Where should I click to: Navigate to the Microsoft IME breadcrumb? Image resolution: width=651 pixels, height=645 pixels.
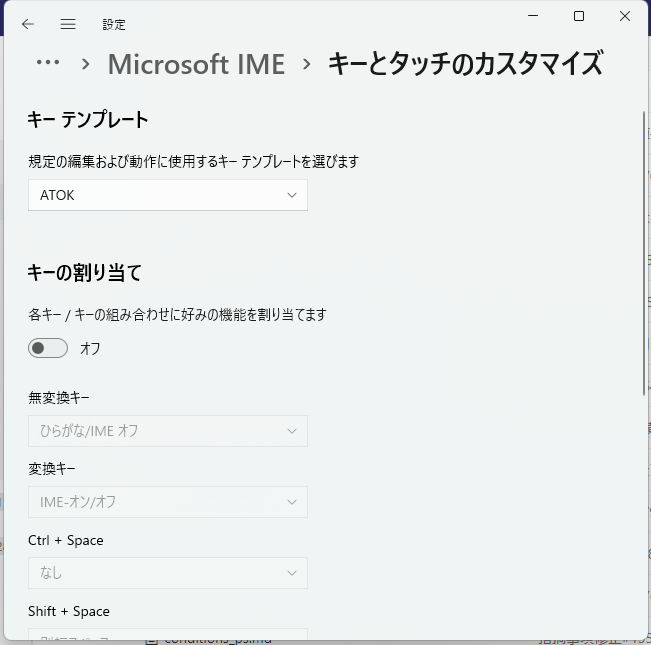click(196, 64)
